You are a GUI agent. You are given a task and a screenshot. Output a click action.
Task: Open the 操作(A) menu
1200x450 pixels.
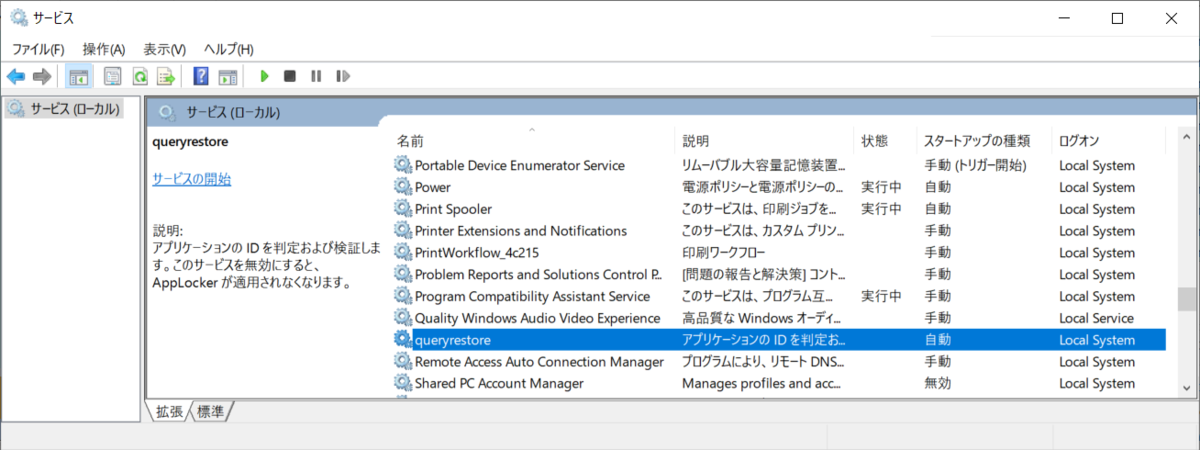(104, 49)
